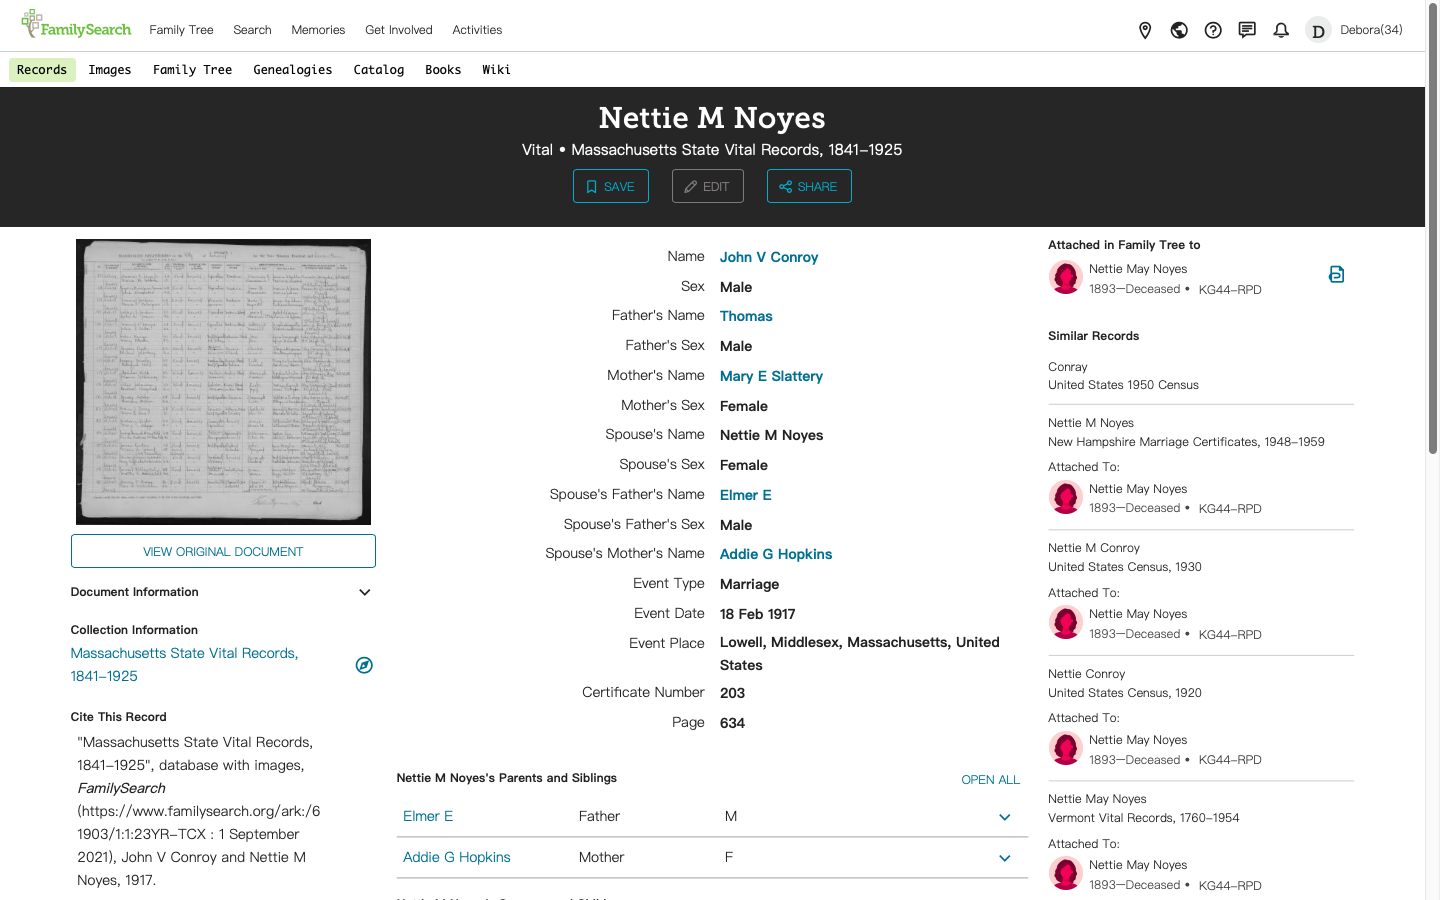This screenshot has width=1440, height=900.
Task: Click the globe language icon
Action: [x=1179, y=30]
